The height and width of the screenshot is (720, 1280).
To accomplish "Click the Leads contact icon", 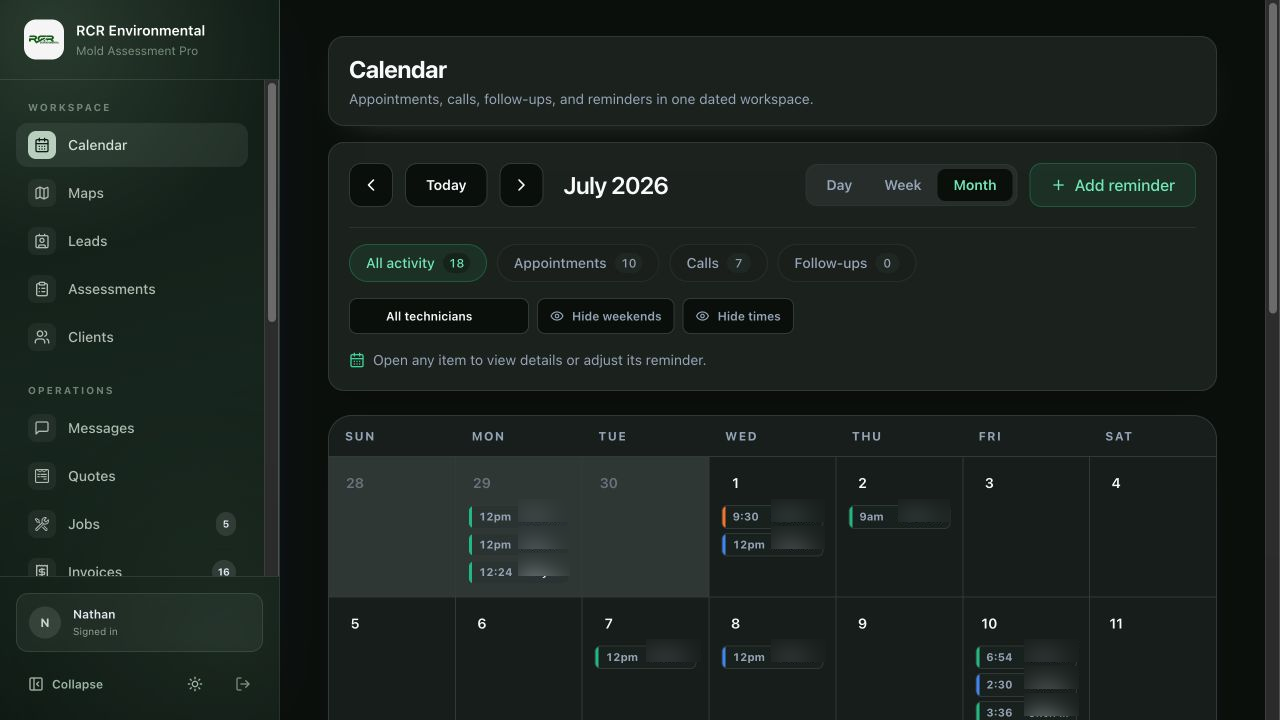I will click(42, 241).
